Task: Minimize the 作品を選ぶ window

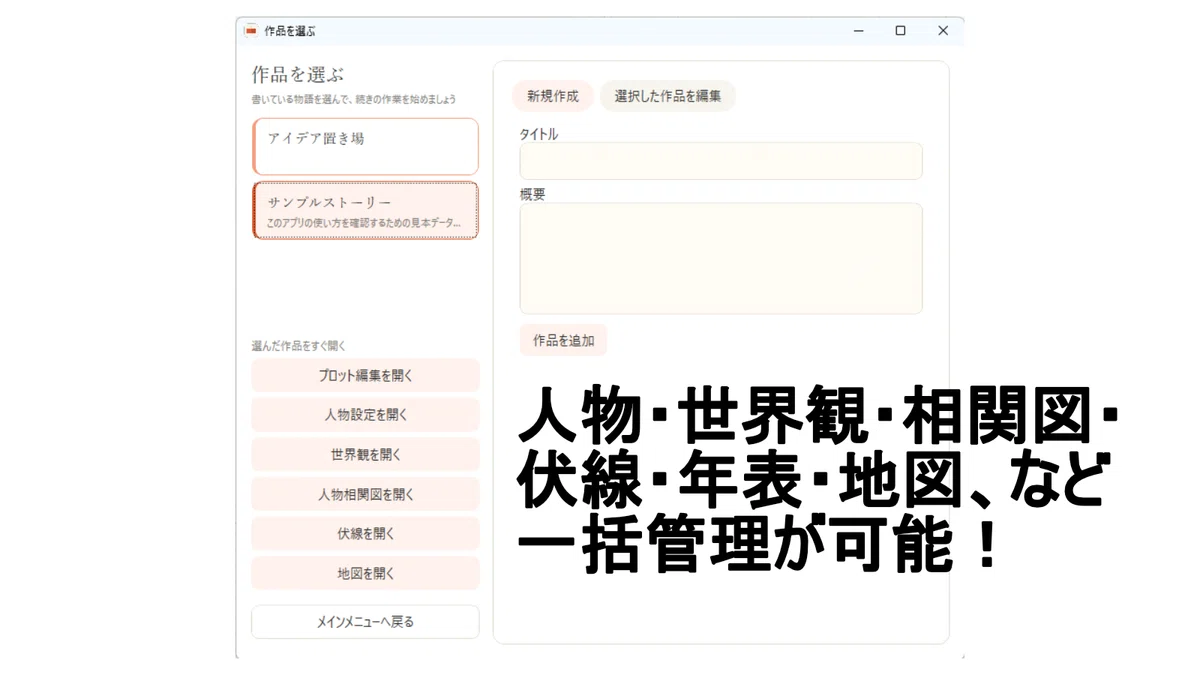Action: [858, 31]
